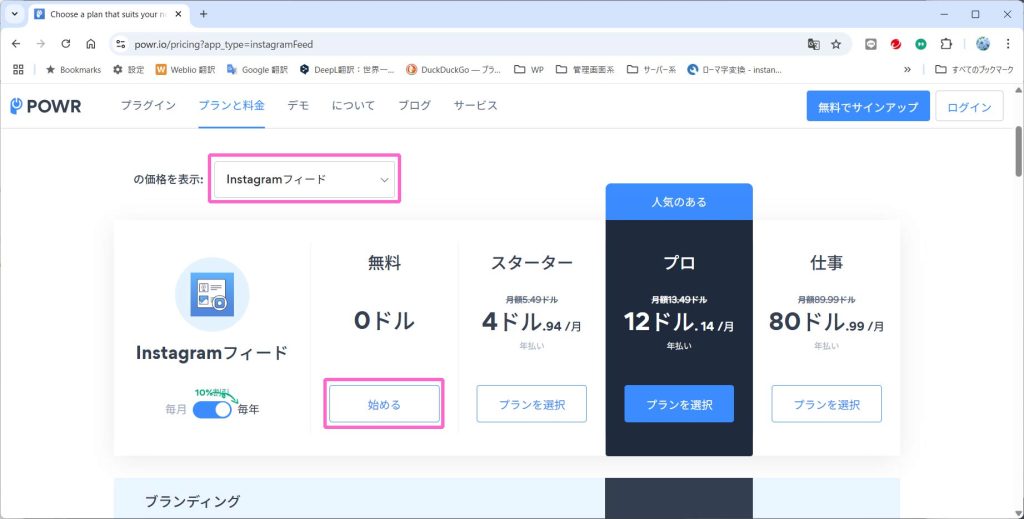Choose プランを選択 for プロ plan
Viewport: 1024px width, 519px height.
click(679, 404)
